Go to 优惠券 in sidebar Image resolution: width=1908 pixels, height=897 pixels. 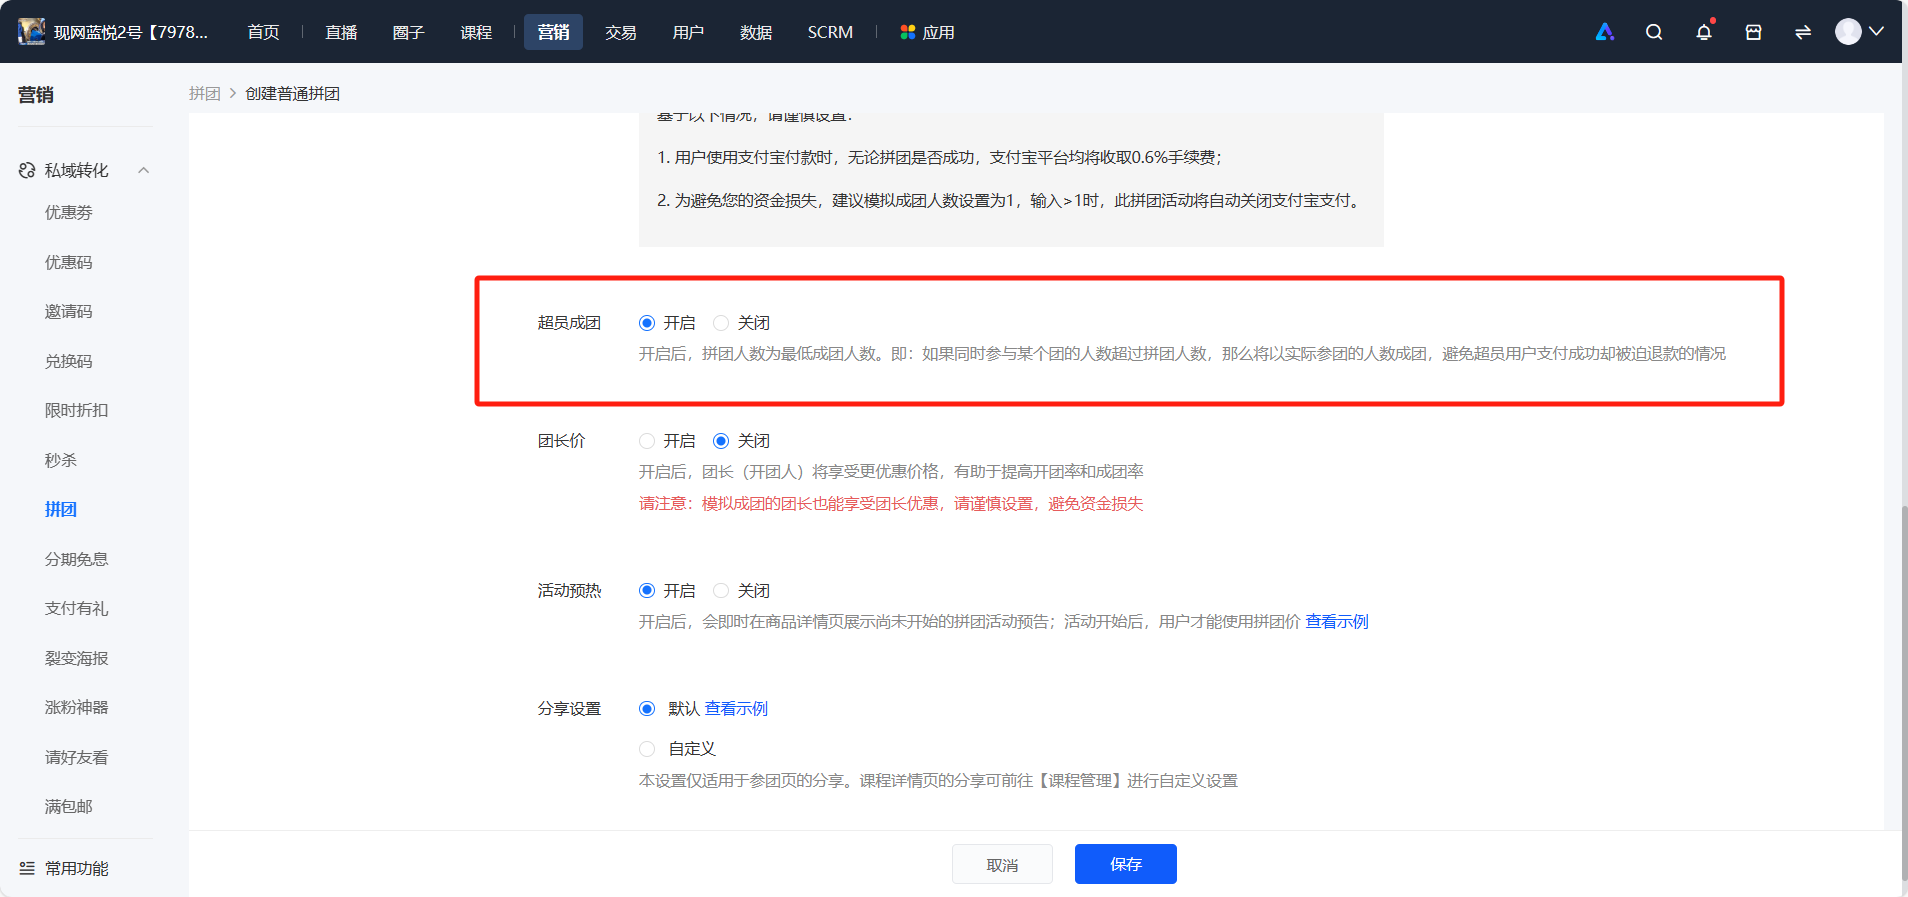coord(69,213)
